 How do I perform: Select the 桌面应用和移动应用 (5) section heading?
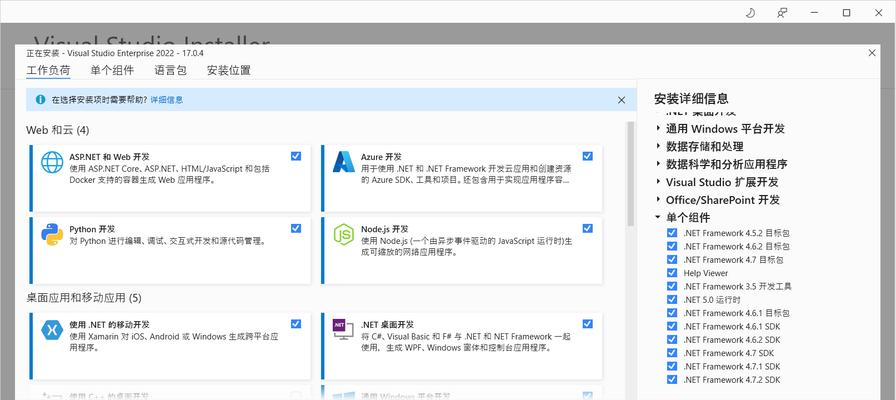(83, 298)
